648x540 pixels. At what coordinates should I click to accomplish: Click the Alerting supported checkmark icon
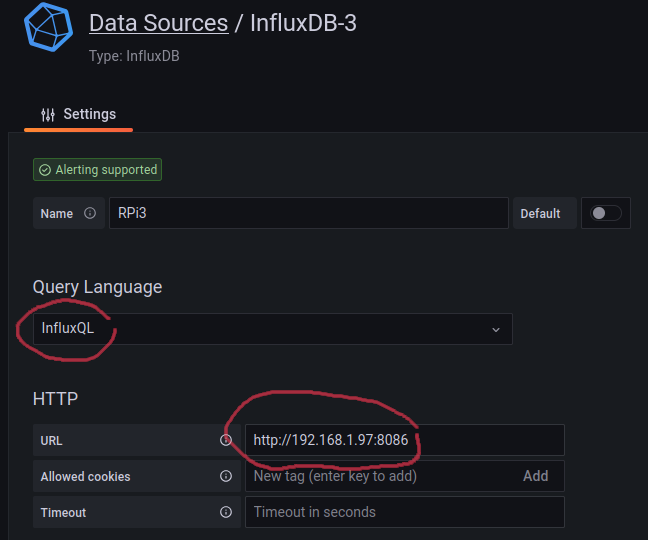coord(45,170)
